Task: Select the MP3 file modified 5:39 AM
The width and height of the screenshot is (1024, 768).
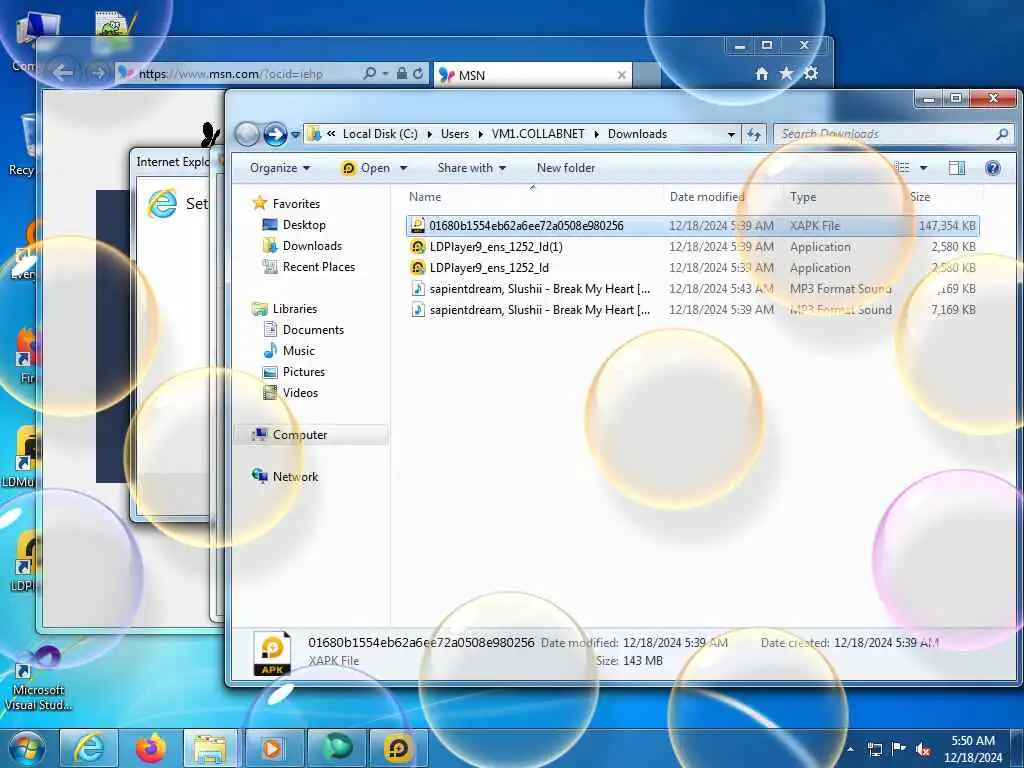Action: pos(692,310)
